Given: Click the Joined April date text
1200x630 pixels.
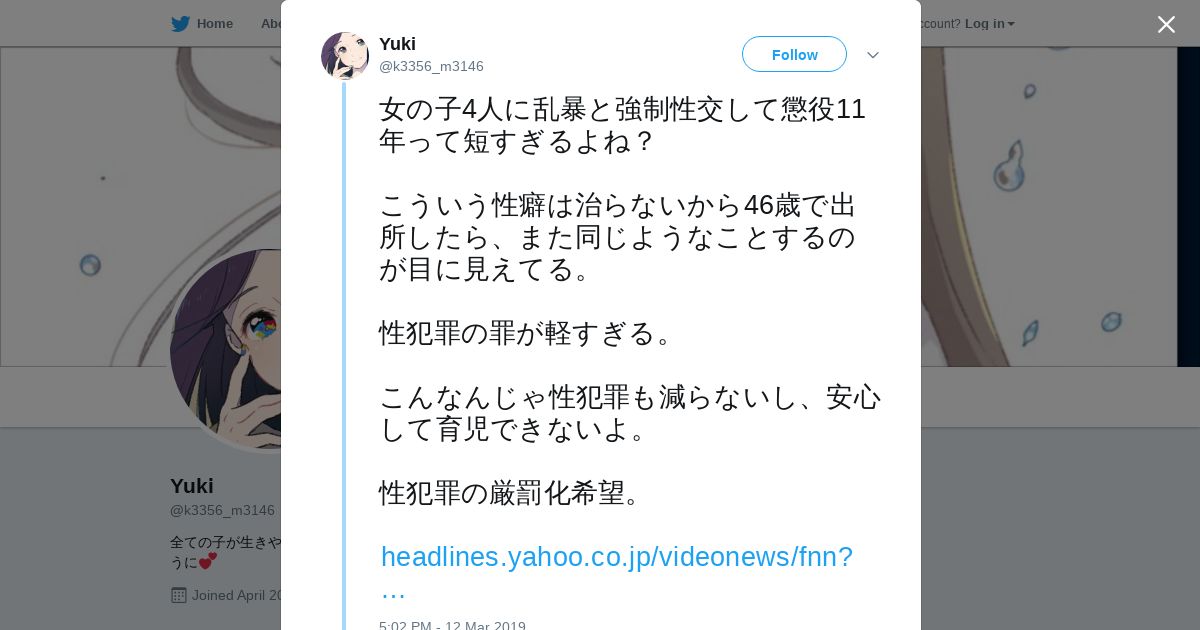Looking at the screenshot, I should coord(237,595).
